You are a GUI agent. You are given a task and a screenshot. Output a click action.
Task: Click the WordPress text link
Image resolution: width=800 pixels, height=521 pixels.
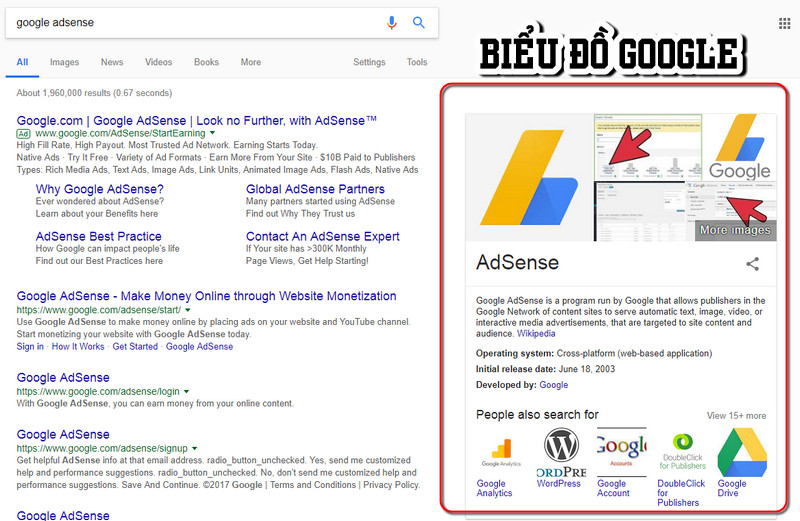(x=559, y=483)
